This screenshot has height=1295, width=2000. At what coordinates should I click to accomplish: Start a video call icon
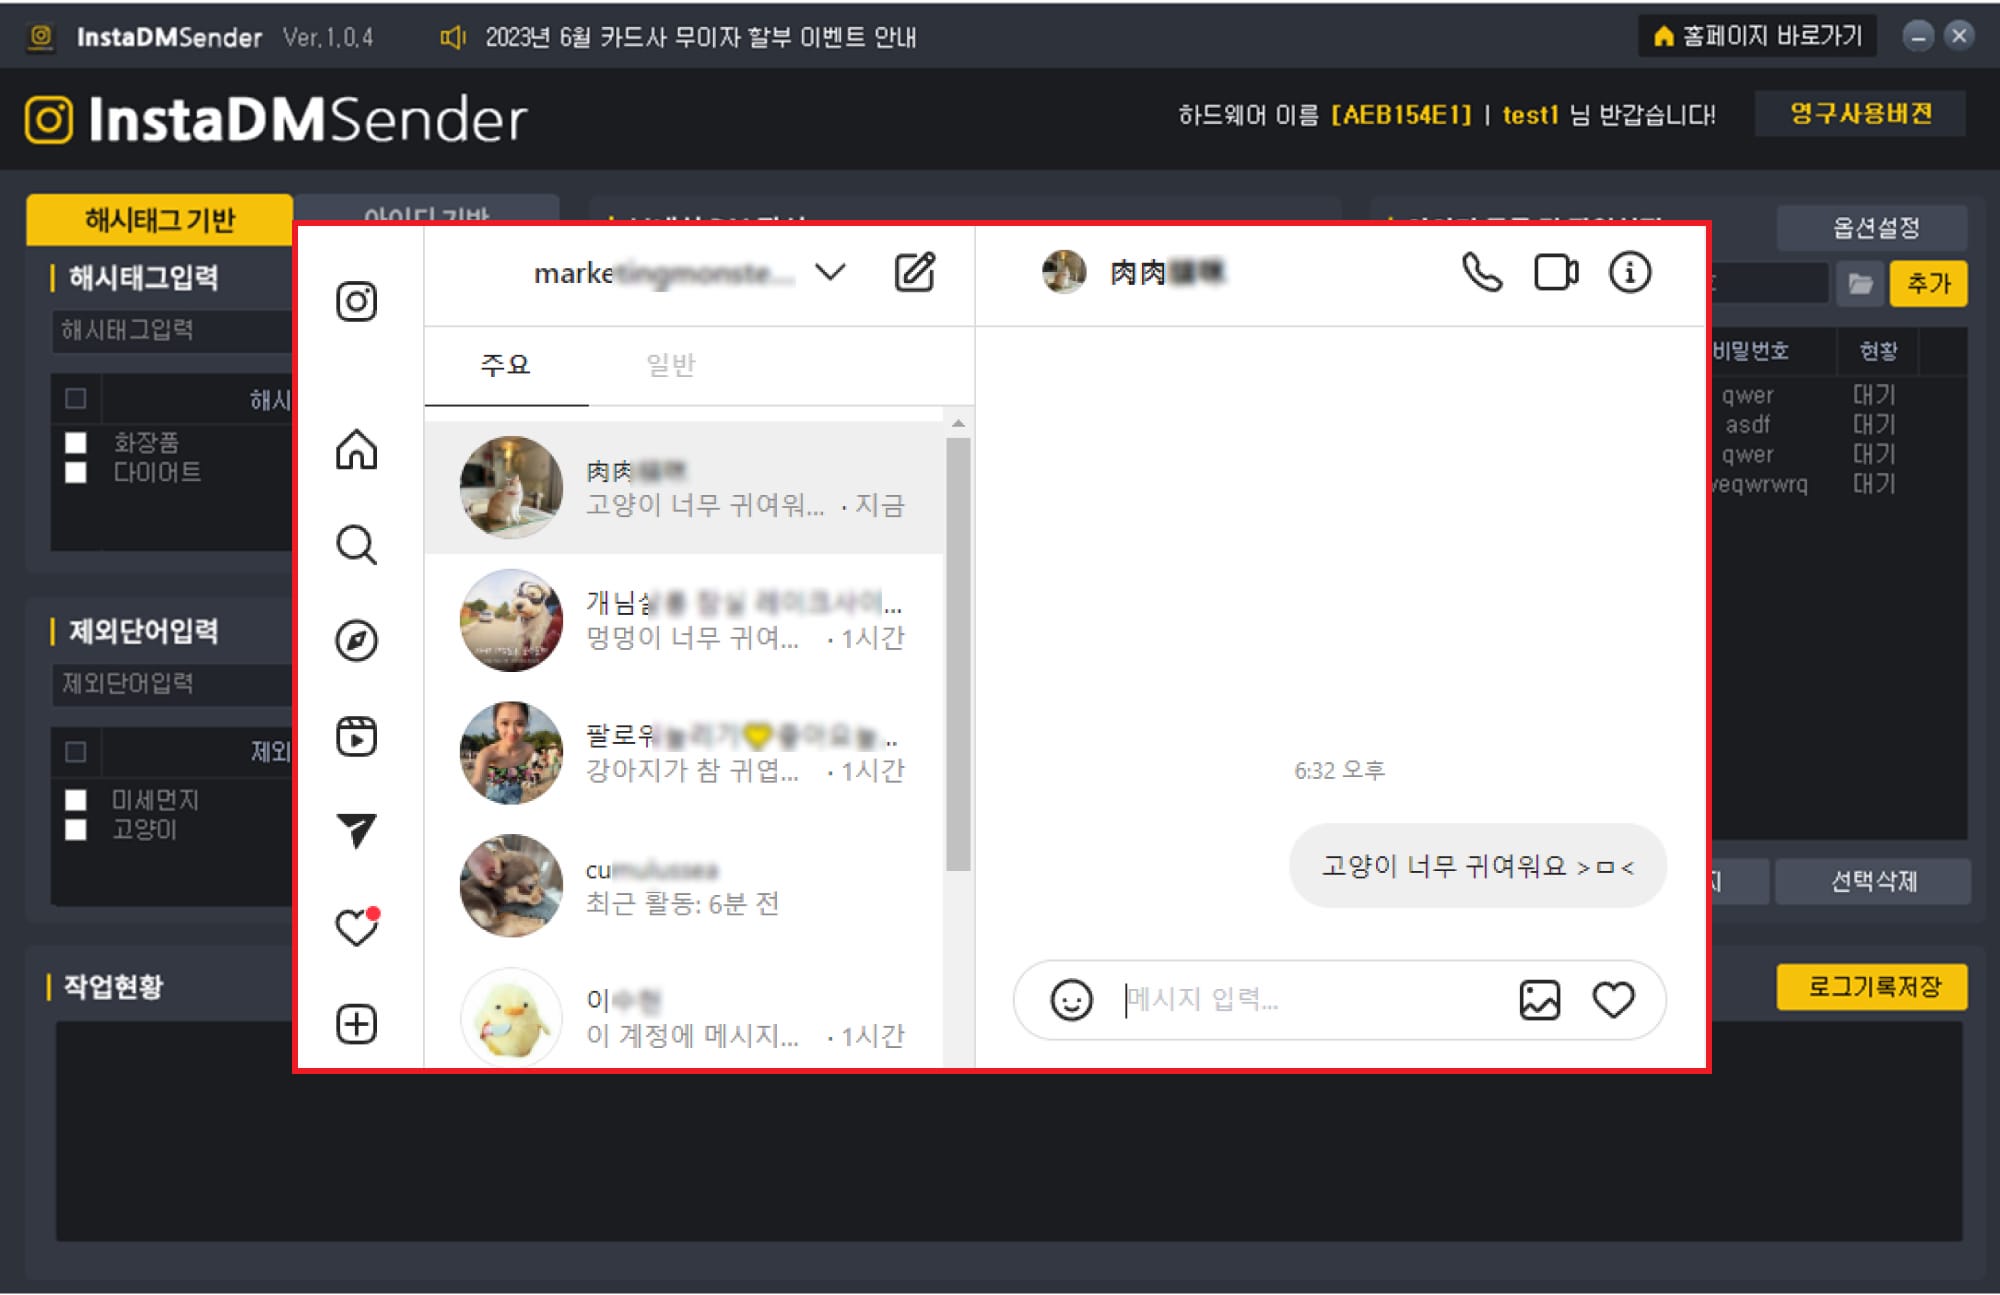coord(1556,272)
